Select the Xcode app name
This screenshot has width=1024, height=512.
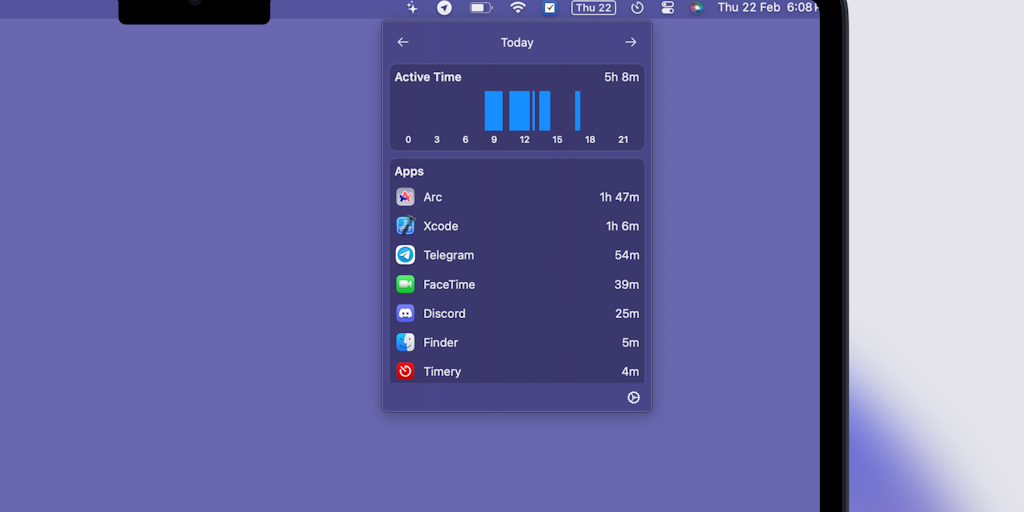[x=441, y=226]
